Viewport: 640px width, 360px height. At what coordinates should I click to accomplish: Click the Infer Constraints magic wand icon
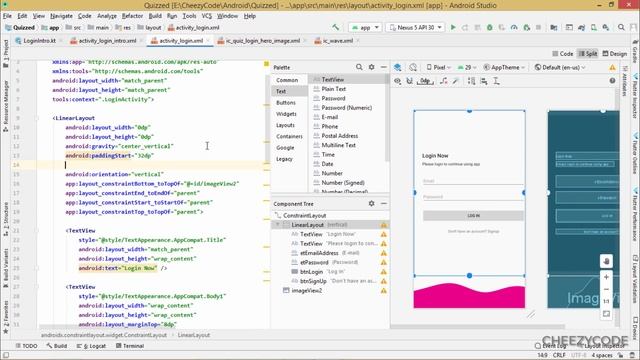456,81
